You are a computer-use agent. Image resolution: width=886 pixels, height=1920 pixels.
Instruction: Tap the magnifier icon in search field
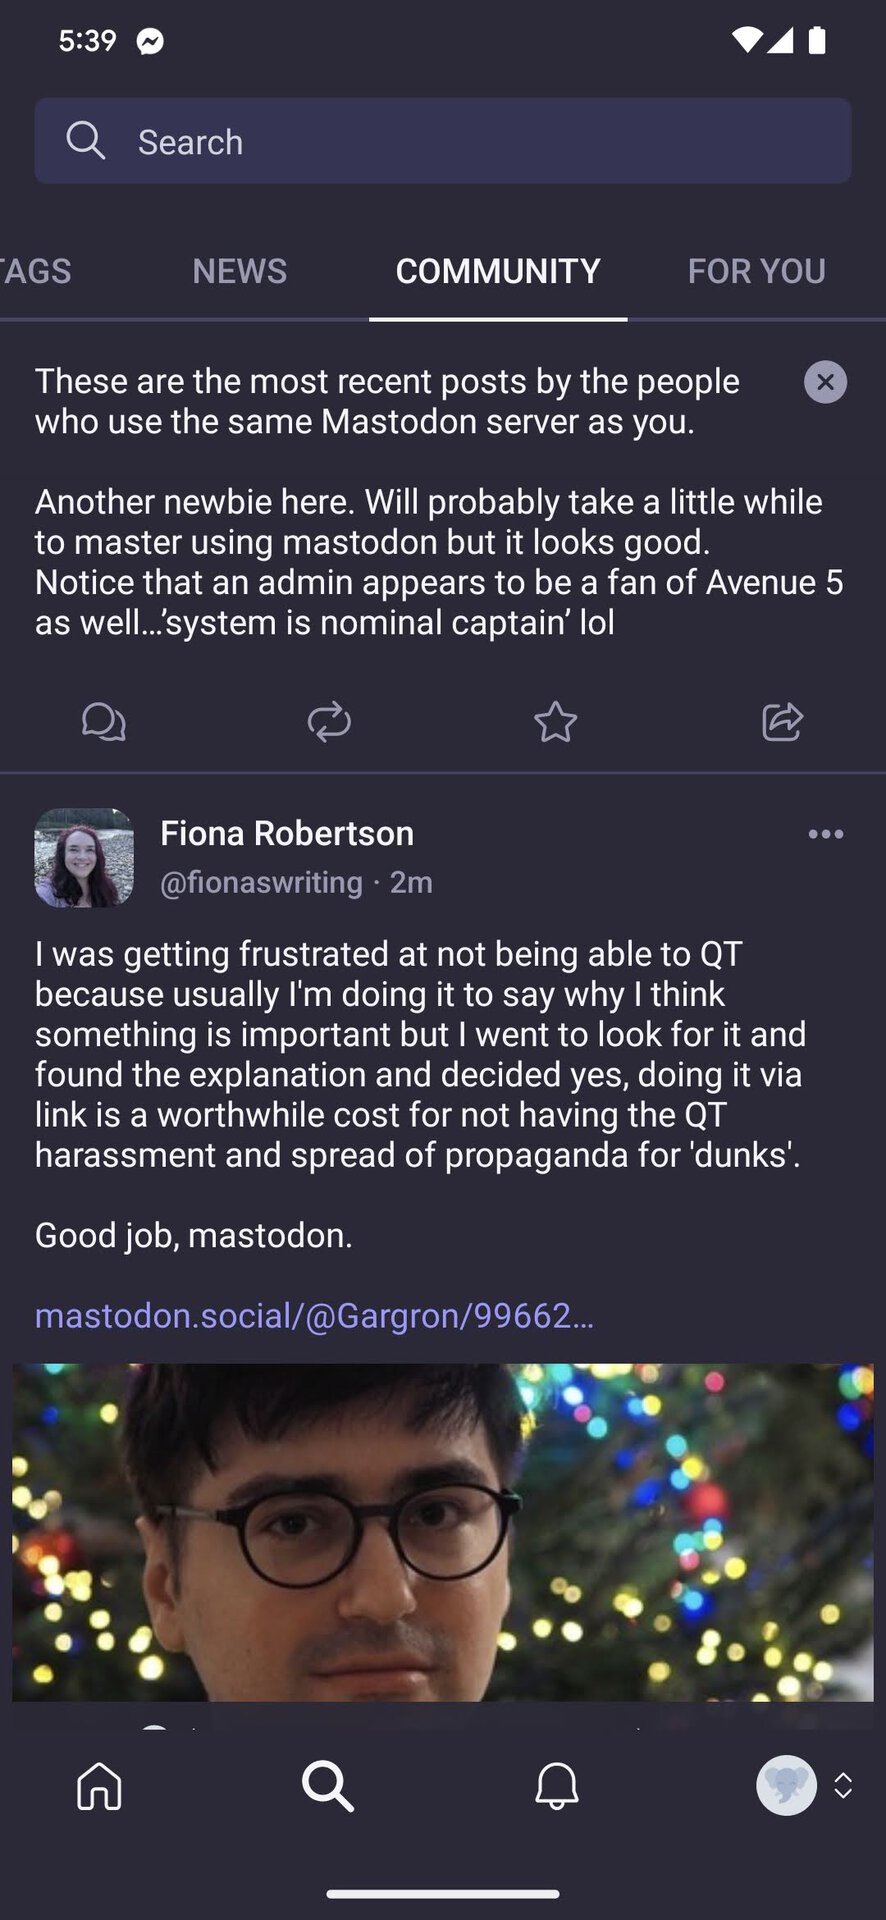85,141
